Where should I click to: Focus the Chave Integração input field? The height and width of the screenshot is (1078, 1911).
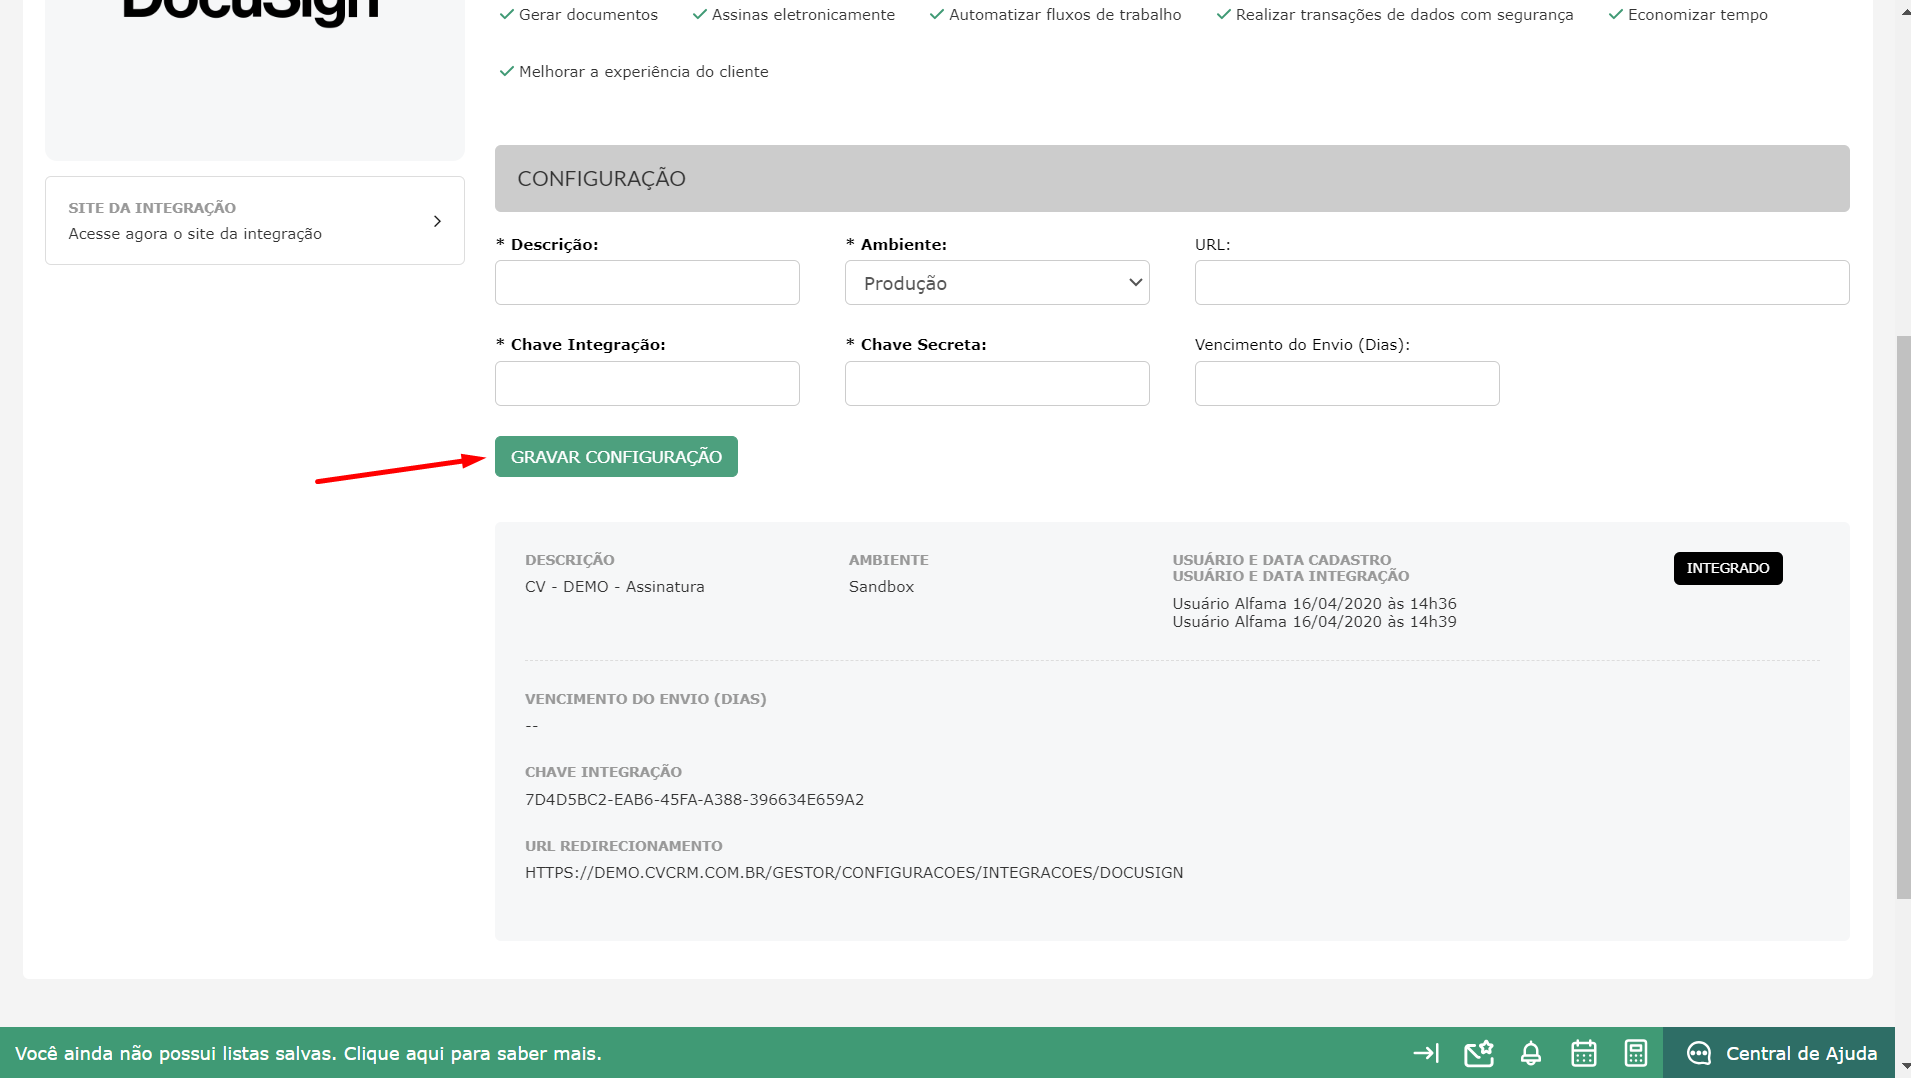click(x=647, y=383)
